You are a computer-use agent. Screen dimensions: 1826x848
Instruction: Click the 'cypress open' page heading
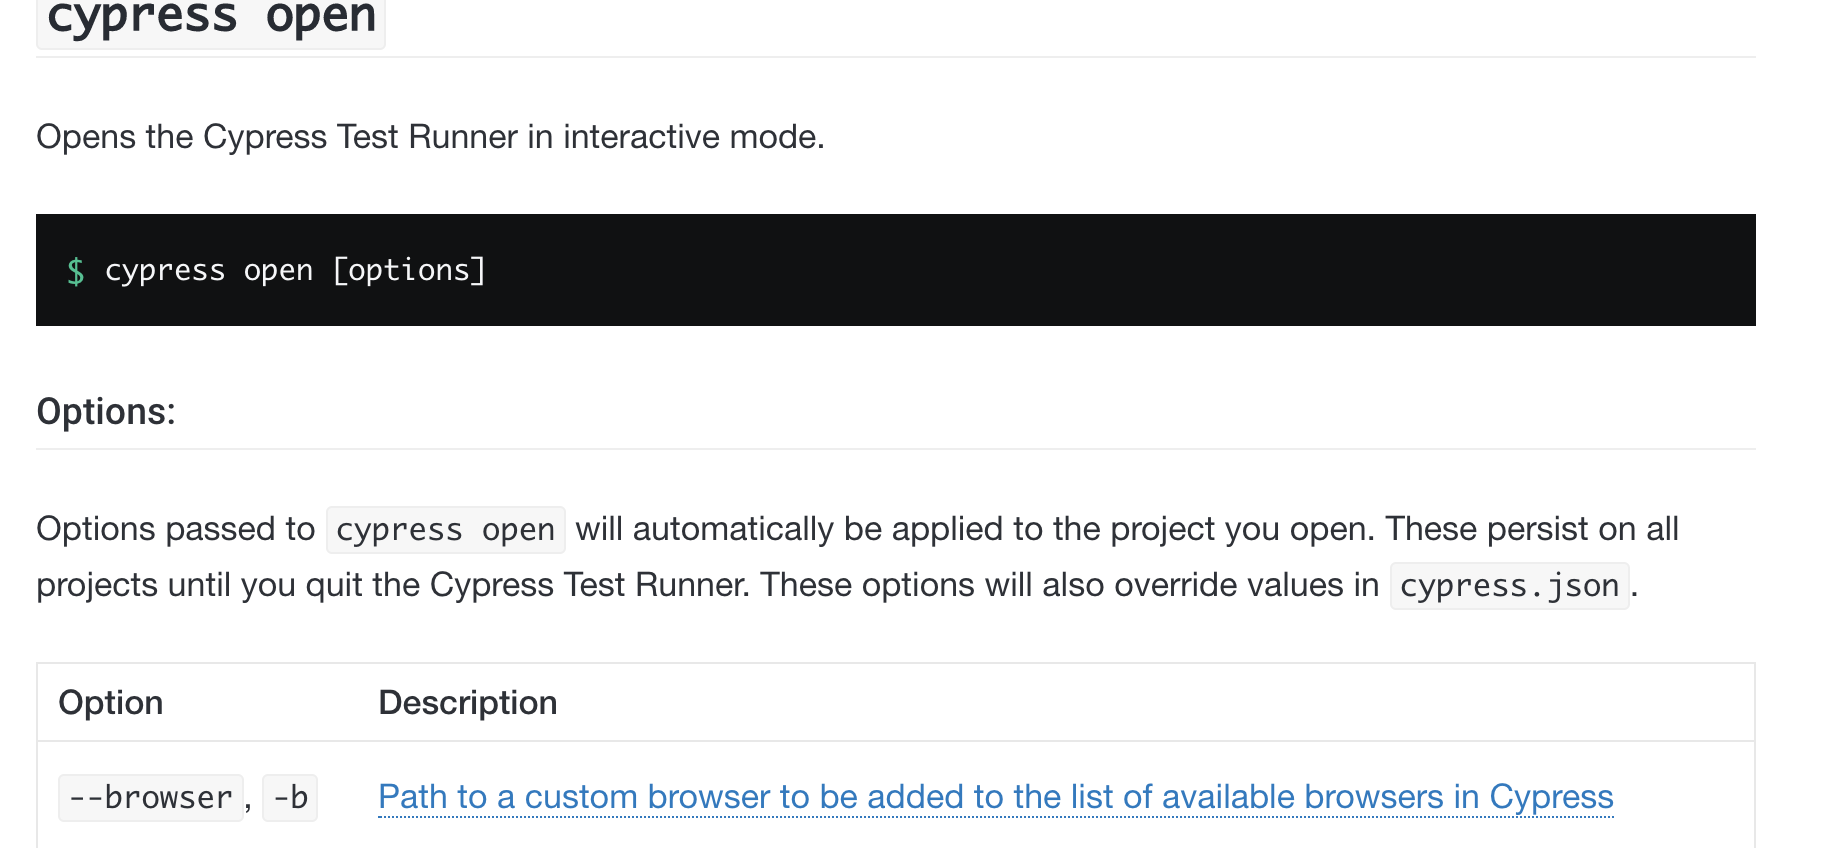(211, 18)
